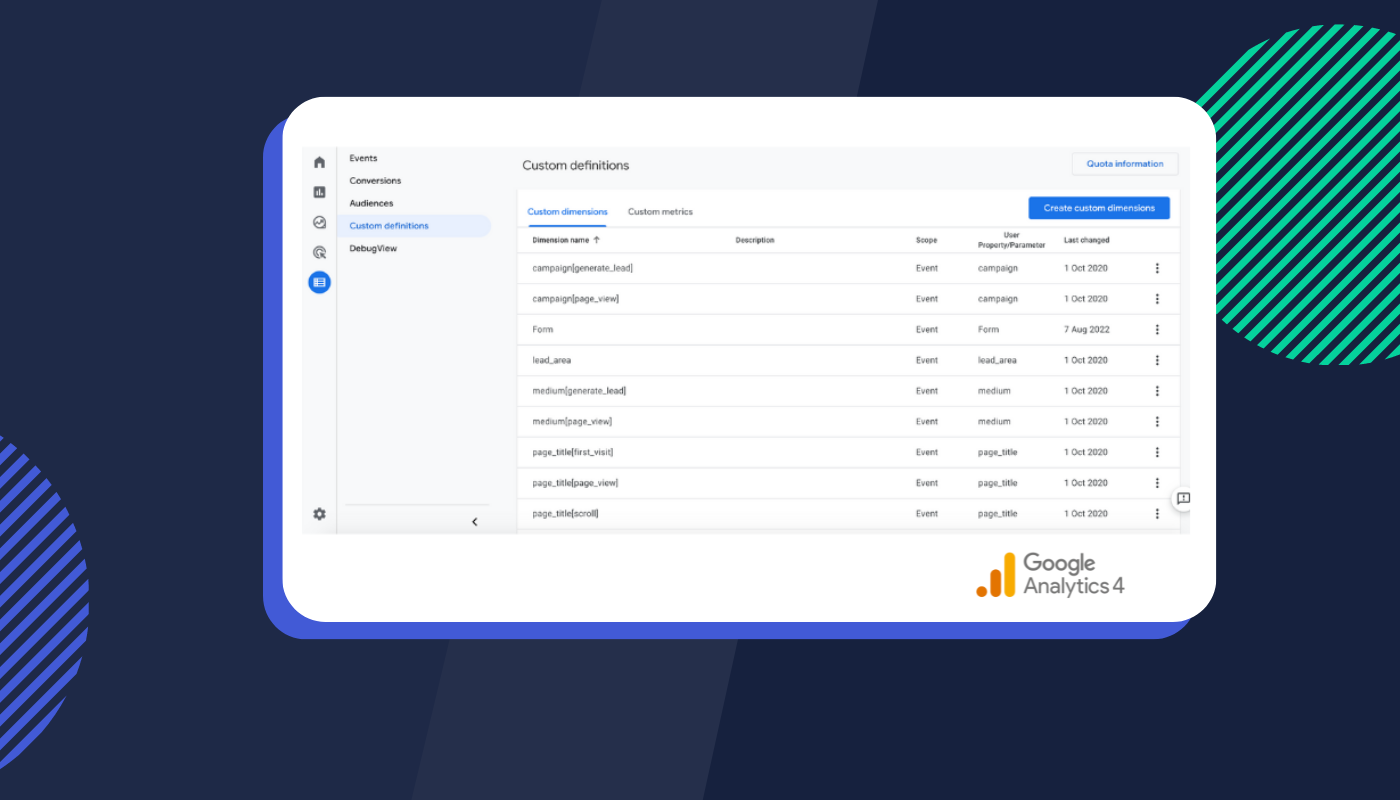The image size is (1400, 800).
Task: Open the Explore icon in sidebar
Action: click(319, 223)
